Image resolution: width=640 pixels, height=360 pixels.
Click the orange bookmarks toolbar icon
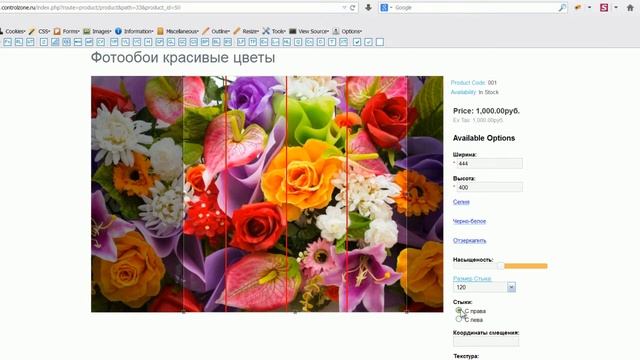578,7
